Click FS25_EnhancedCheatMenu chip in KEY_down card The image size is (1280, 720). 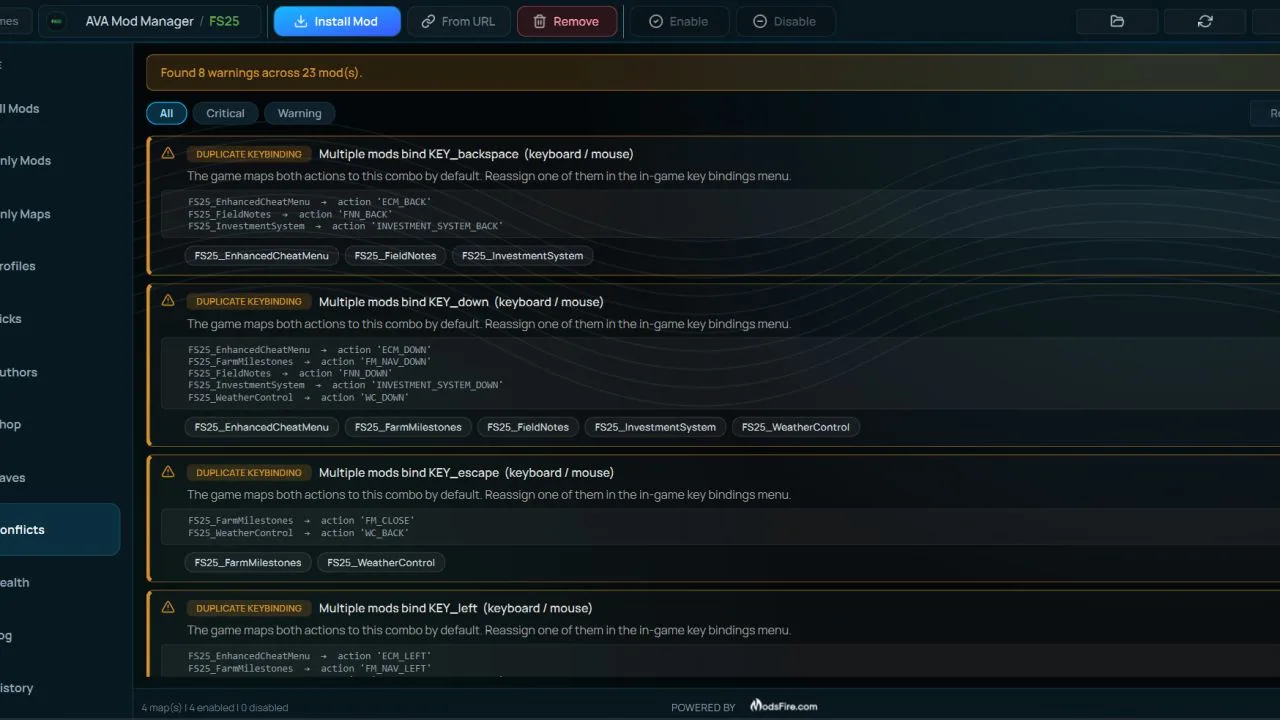point(261,427)
